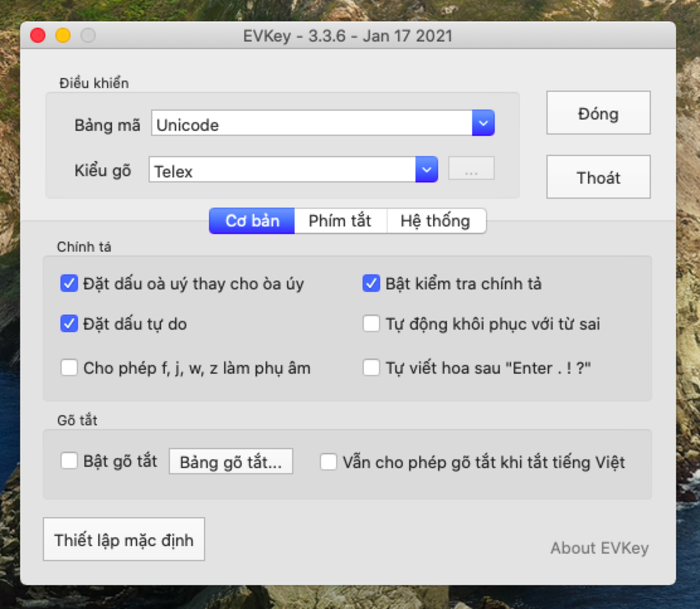Viewport: 700px width, 609px height.
Task: Enable Bật gõ tắt checkbox
Action: tap(69, 461)
